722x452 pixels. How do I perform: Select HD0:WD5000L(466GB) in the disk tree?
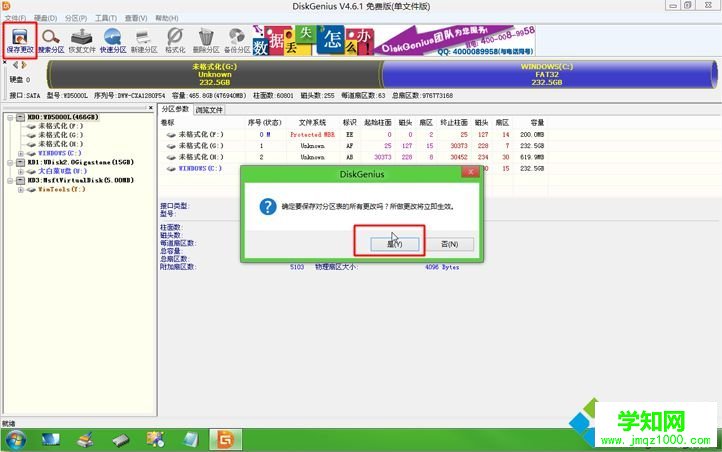coord(63,117)
